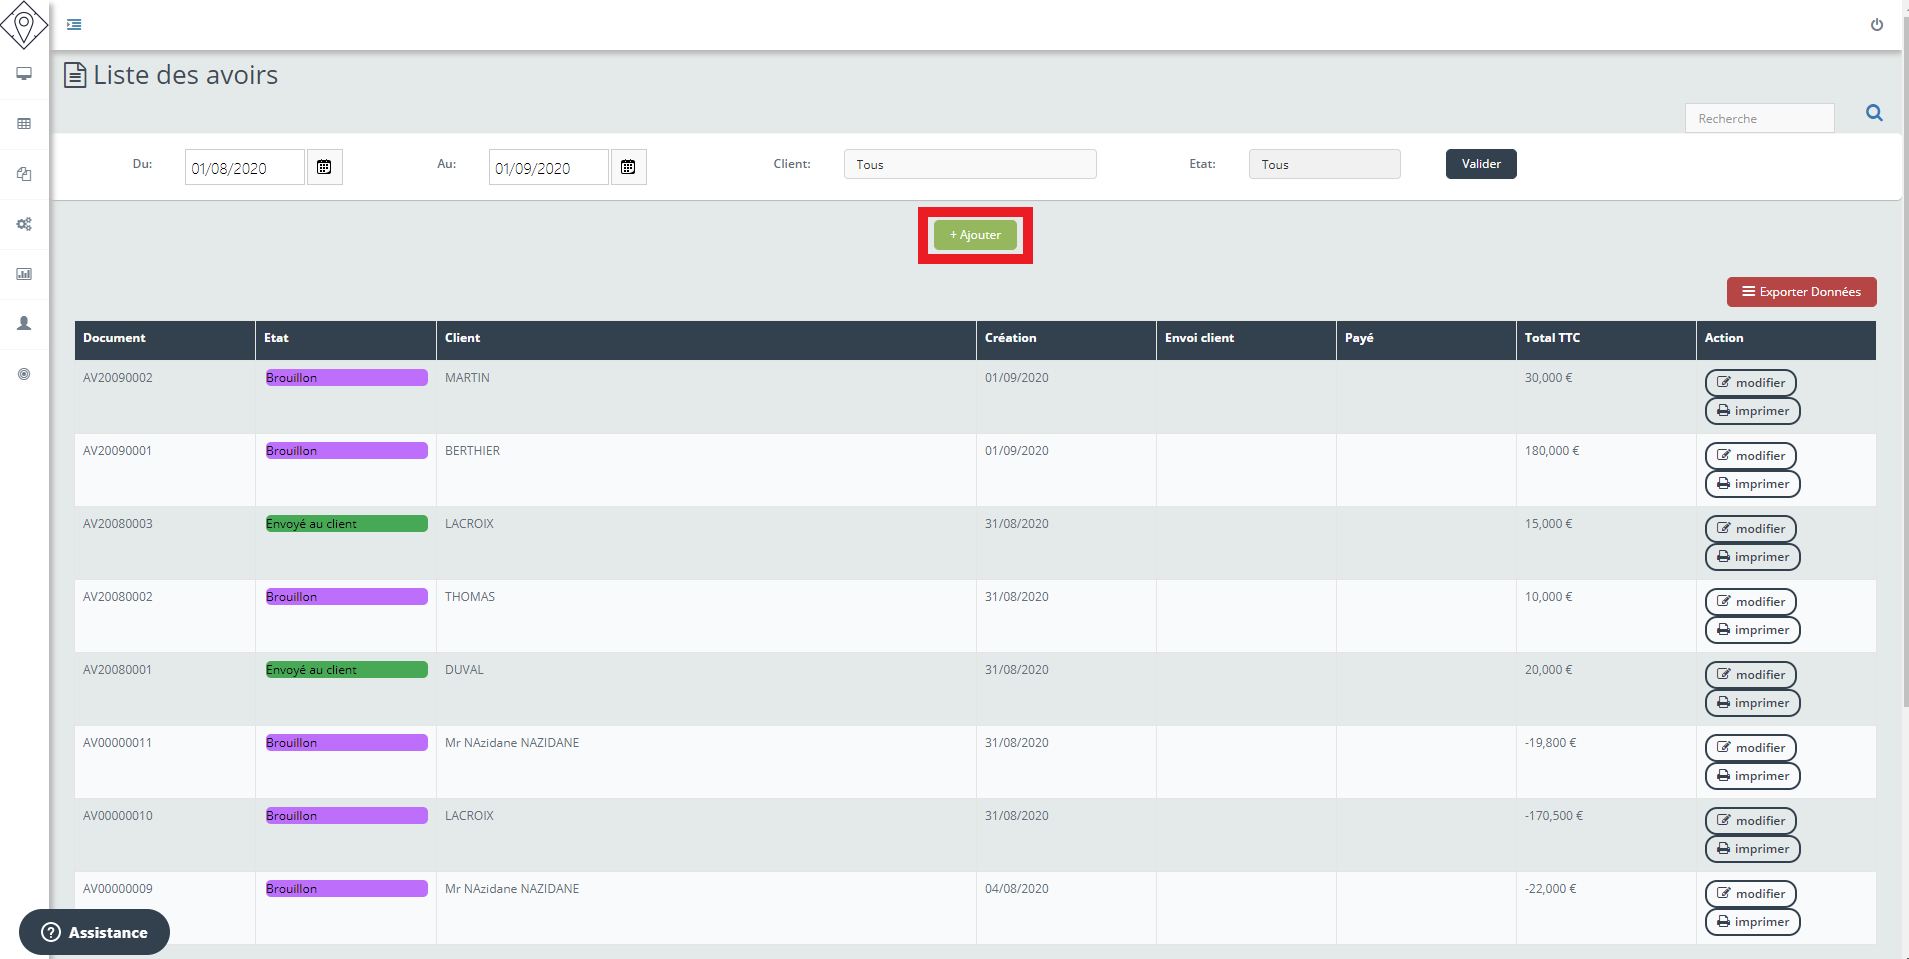Image resolution: width=1909 pixels, height=959 pixels.
Task: Open the documents copy icon in sidebar
Action: click(24, 174)
